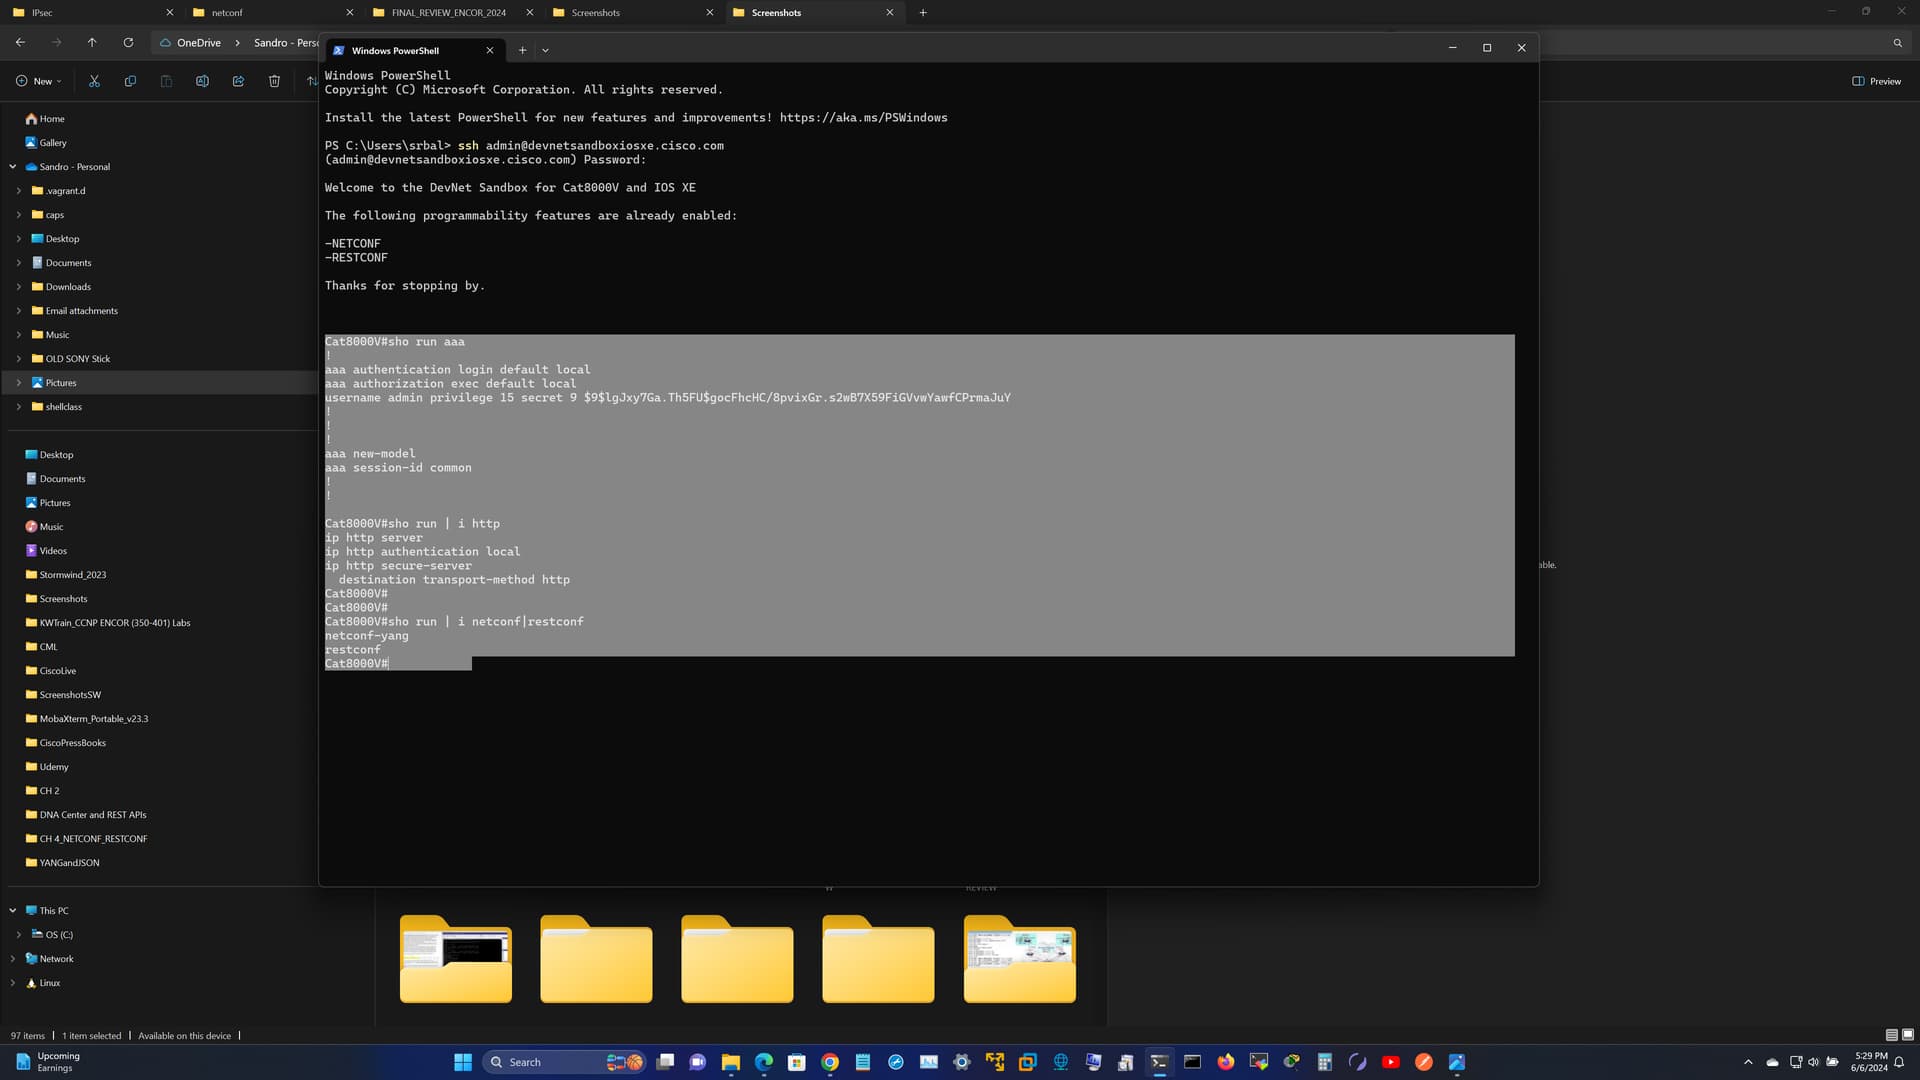Expand the Network tree node

coord(13,959)
